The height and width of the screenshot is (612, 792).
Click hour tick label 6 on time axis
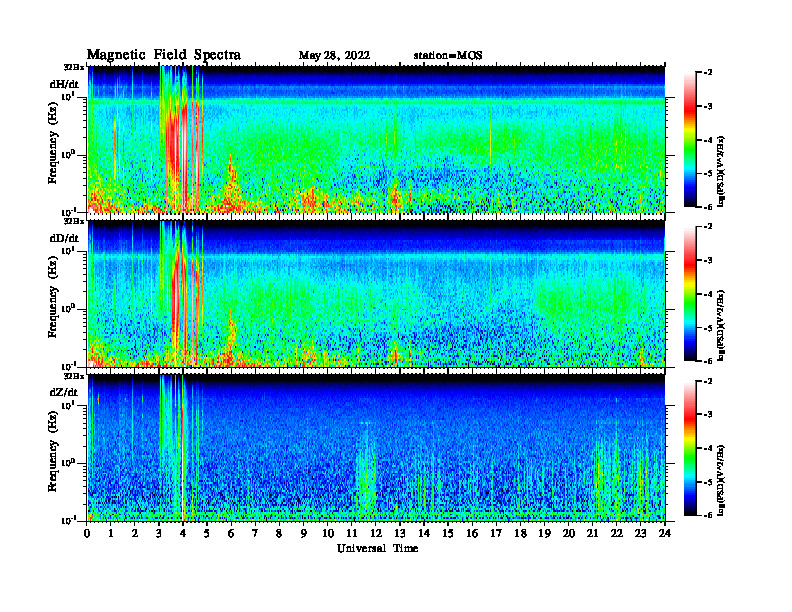[231, 533]
